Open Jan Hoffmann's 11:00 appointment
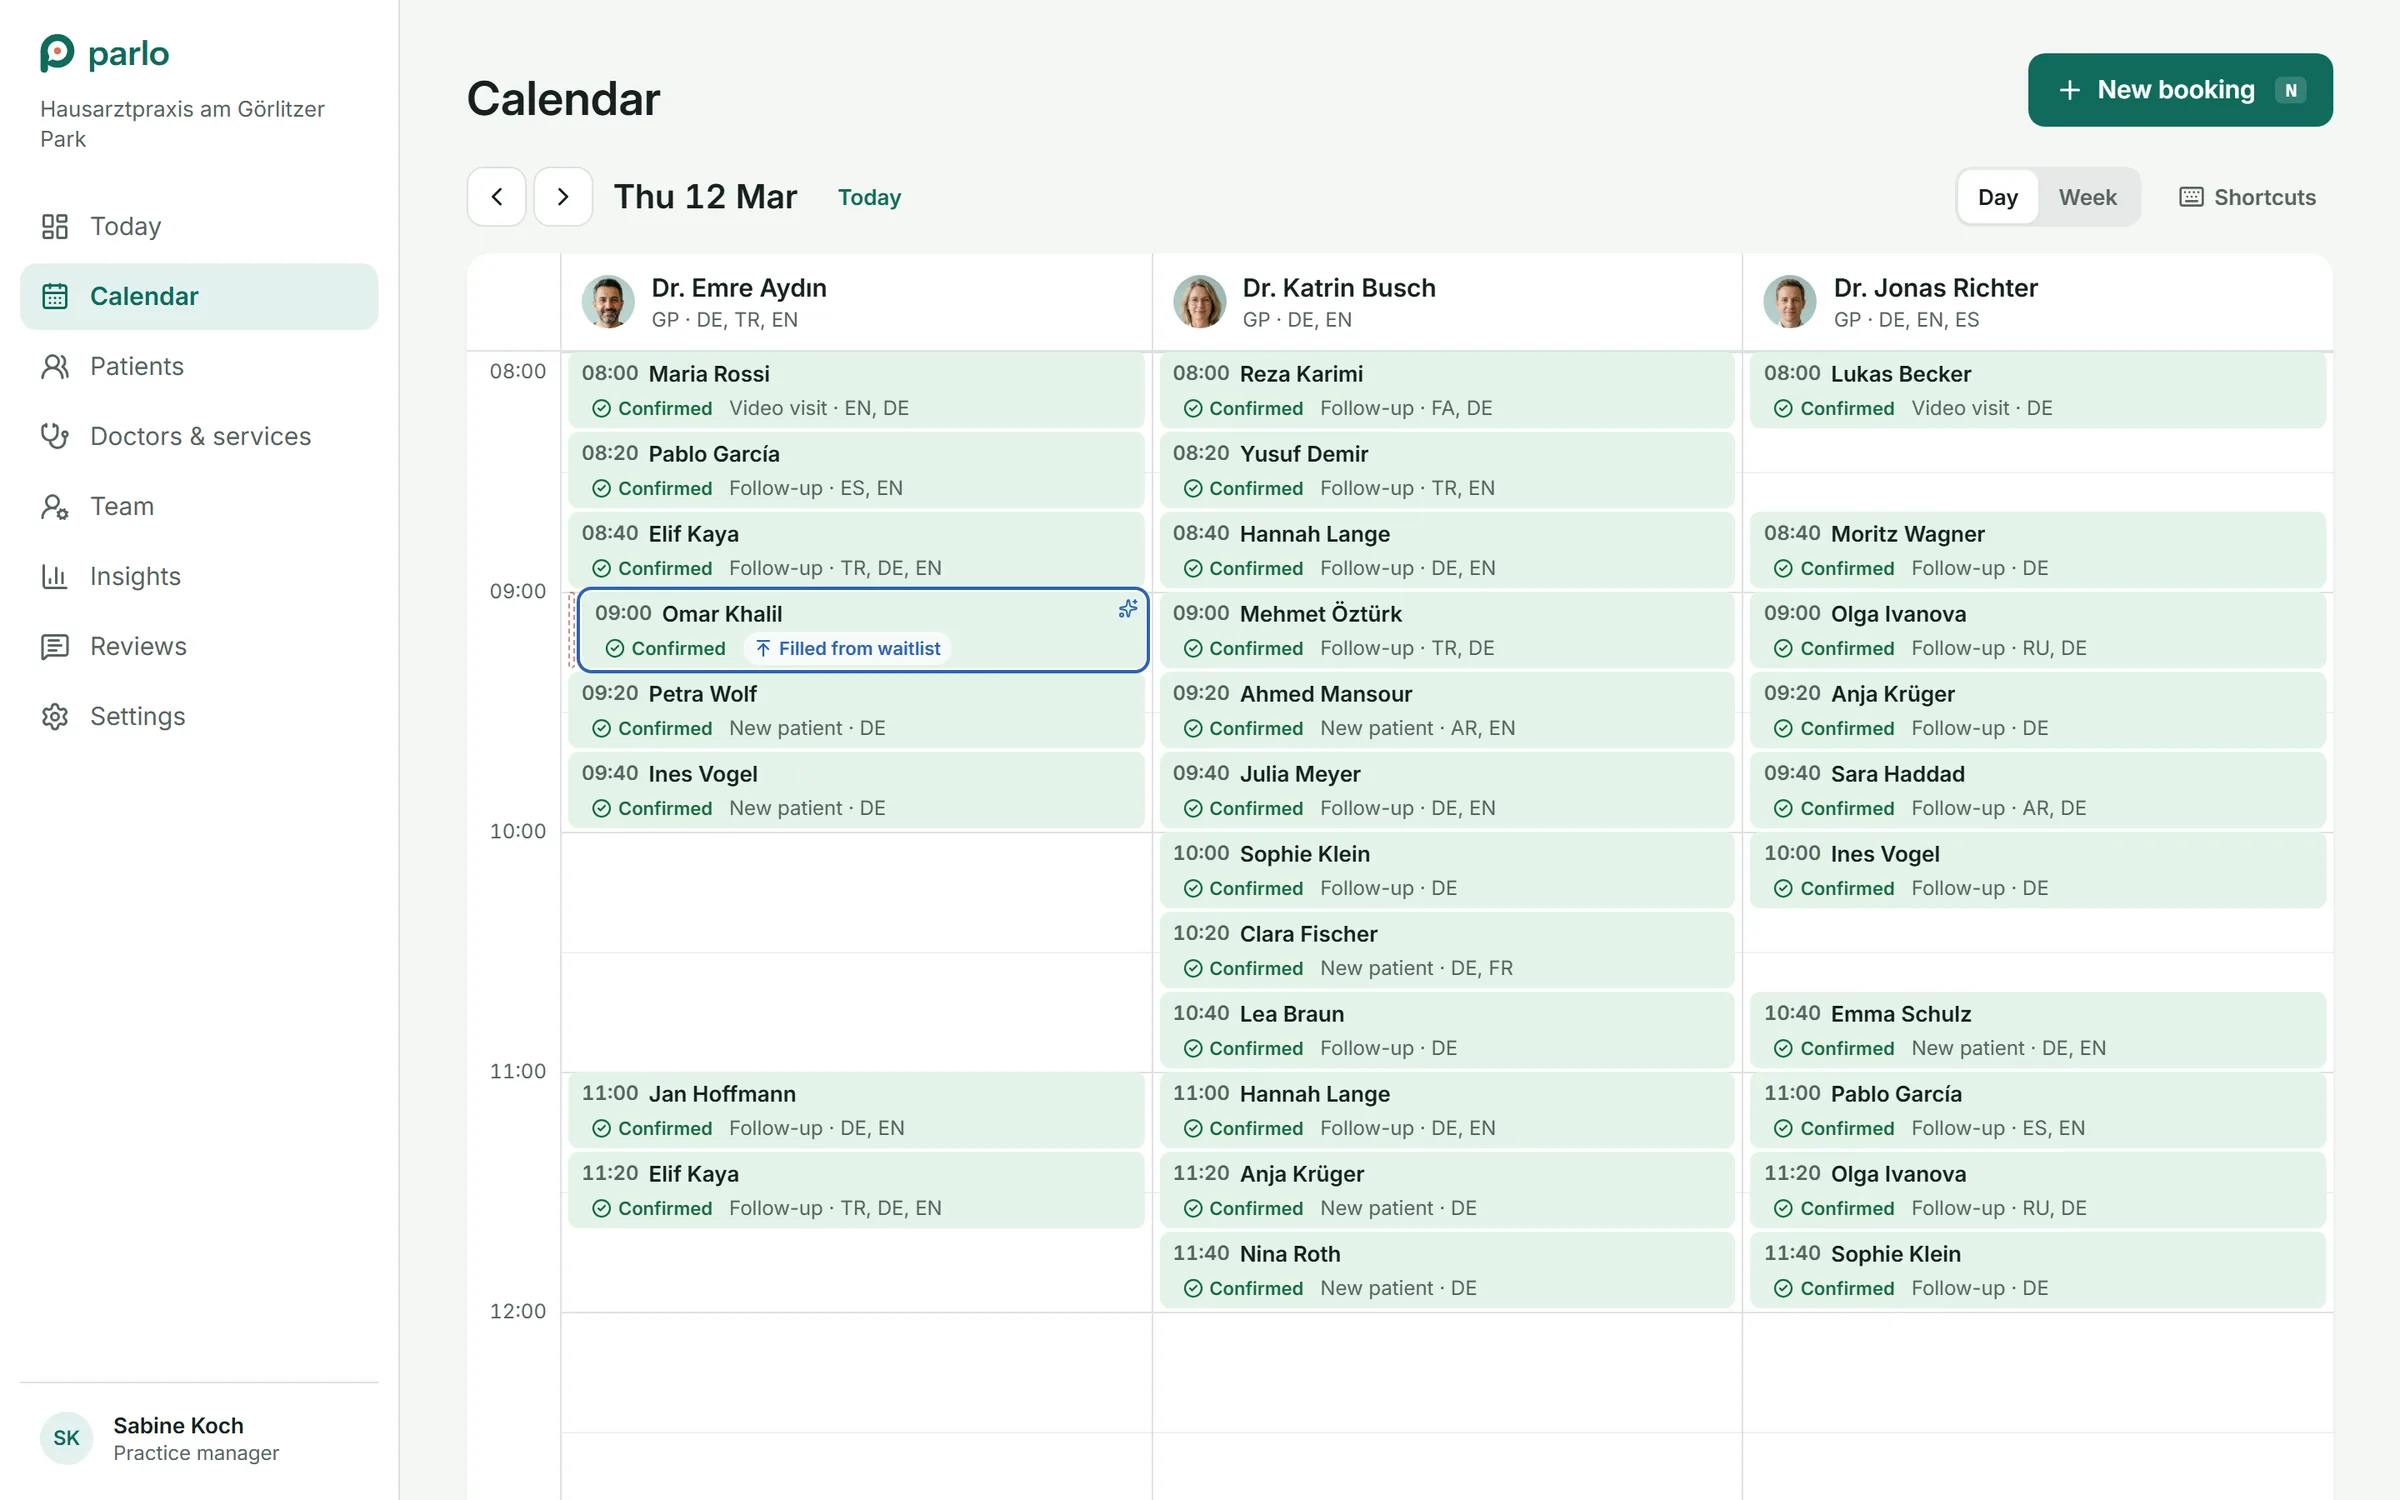 [856, 1110]
